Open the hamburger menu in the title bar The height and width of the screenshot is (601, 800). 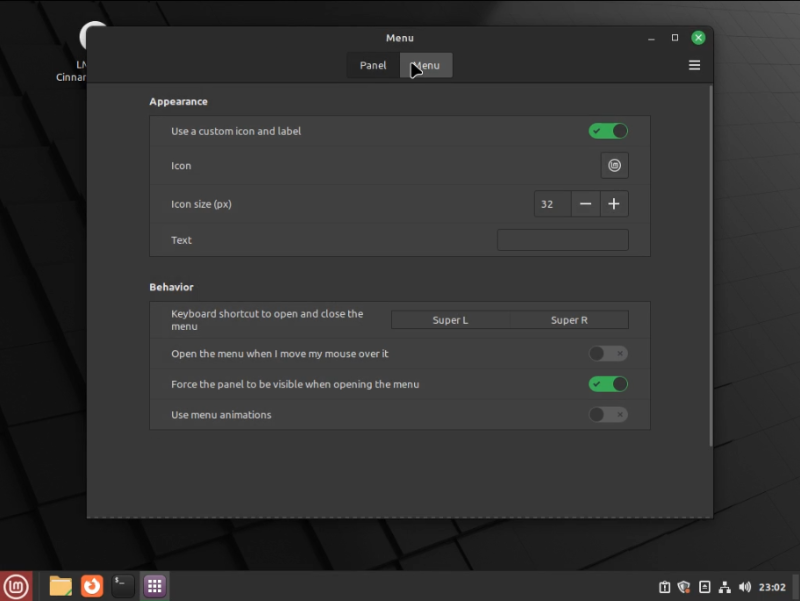coord(694,66)
